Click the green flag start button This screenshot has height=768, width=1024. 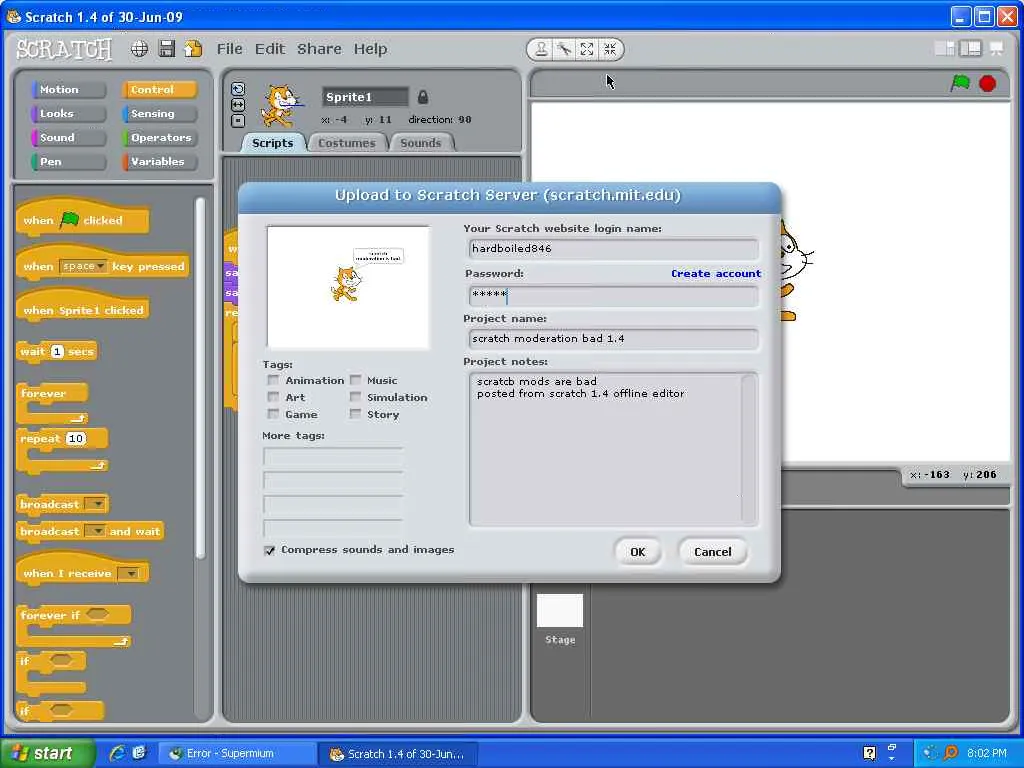coord(960,83)
